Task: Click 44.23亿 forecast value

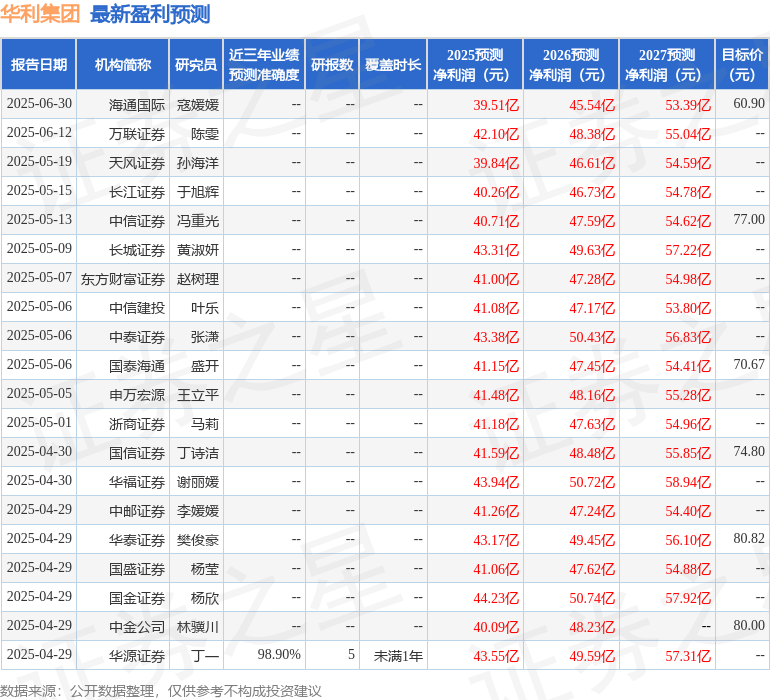Action: (496, 598)
